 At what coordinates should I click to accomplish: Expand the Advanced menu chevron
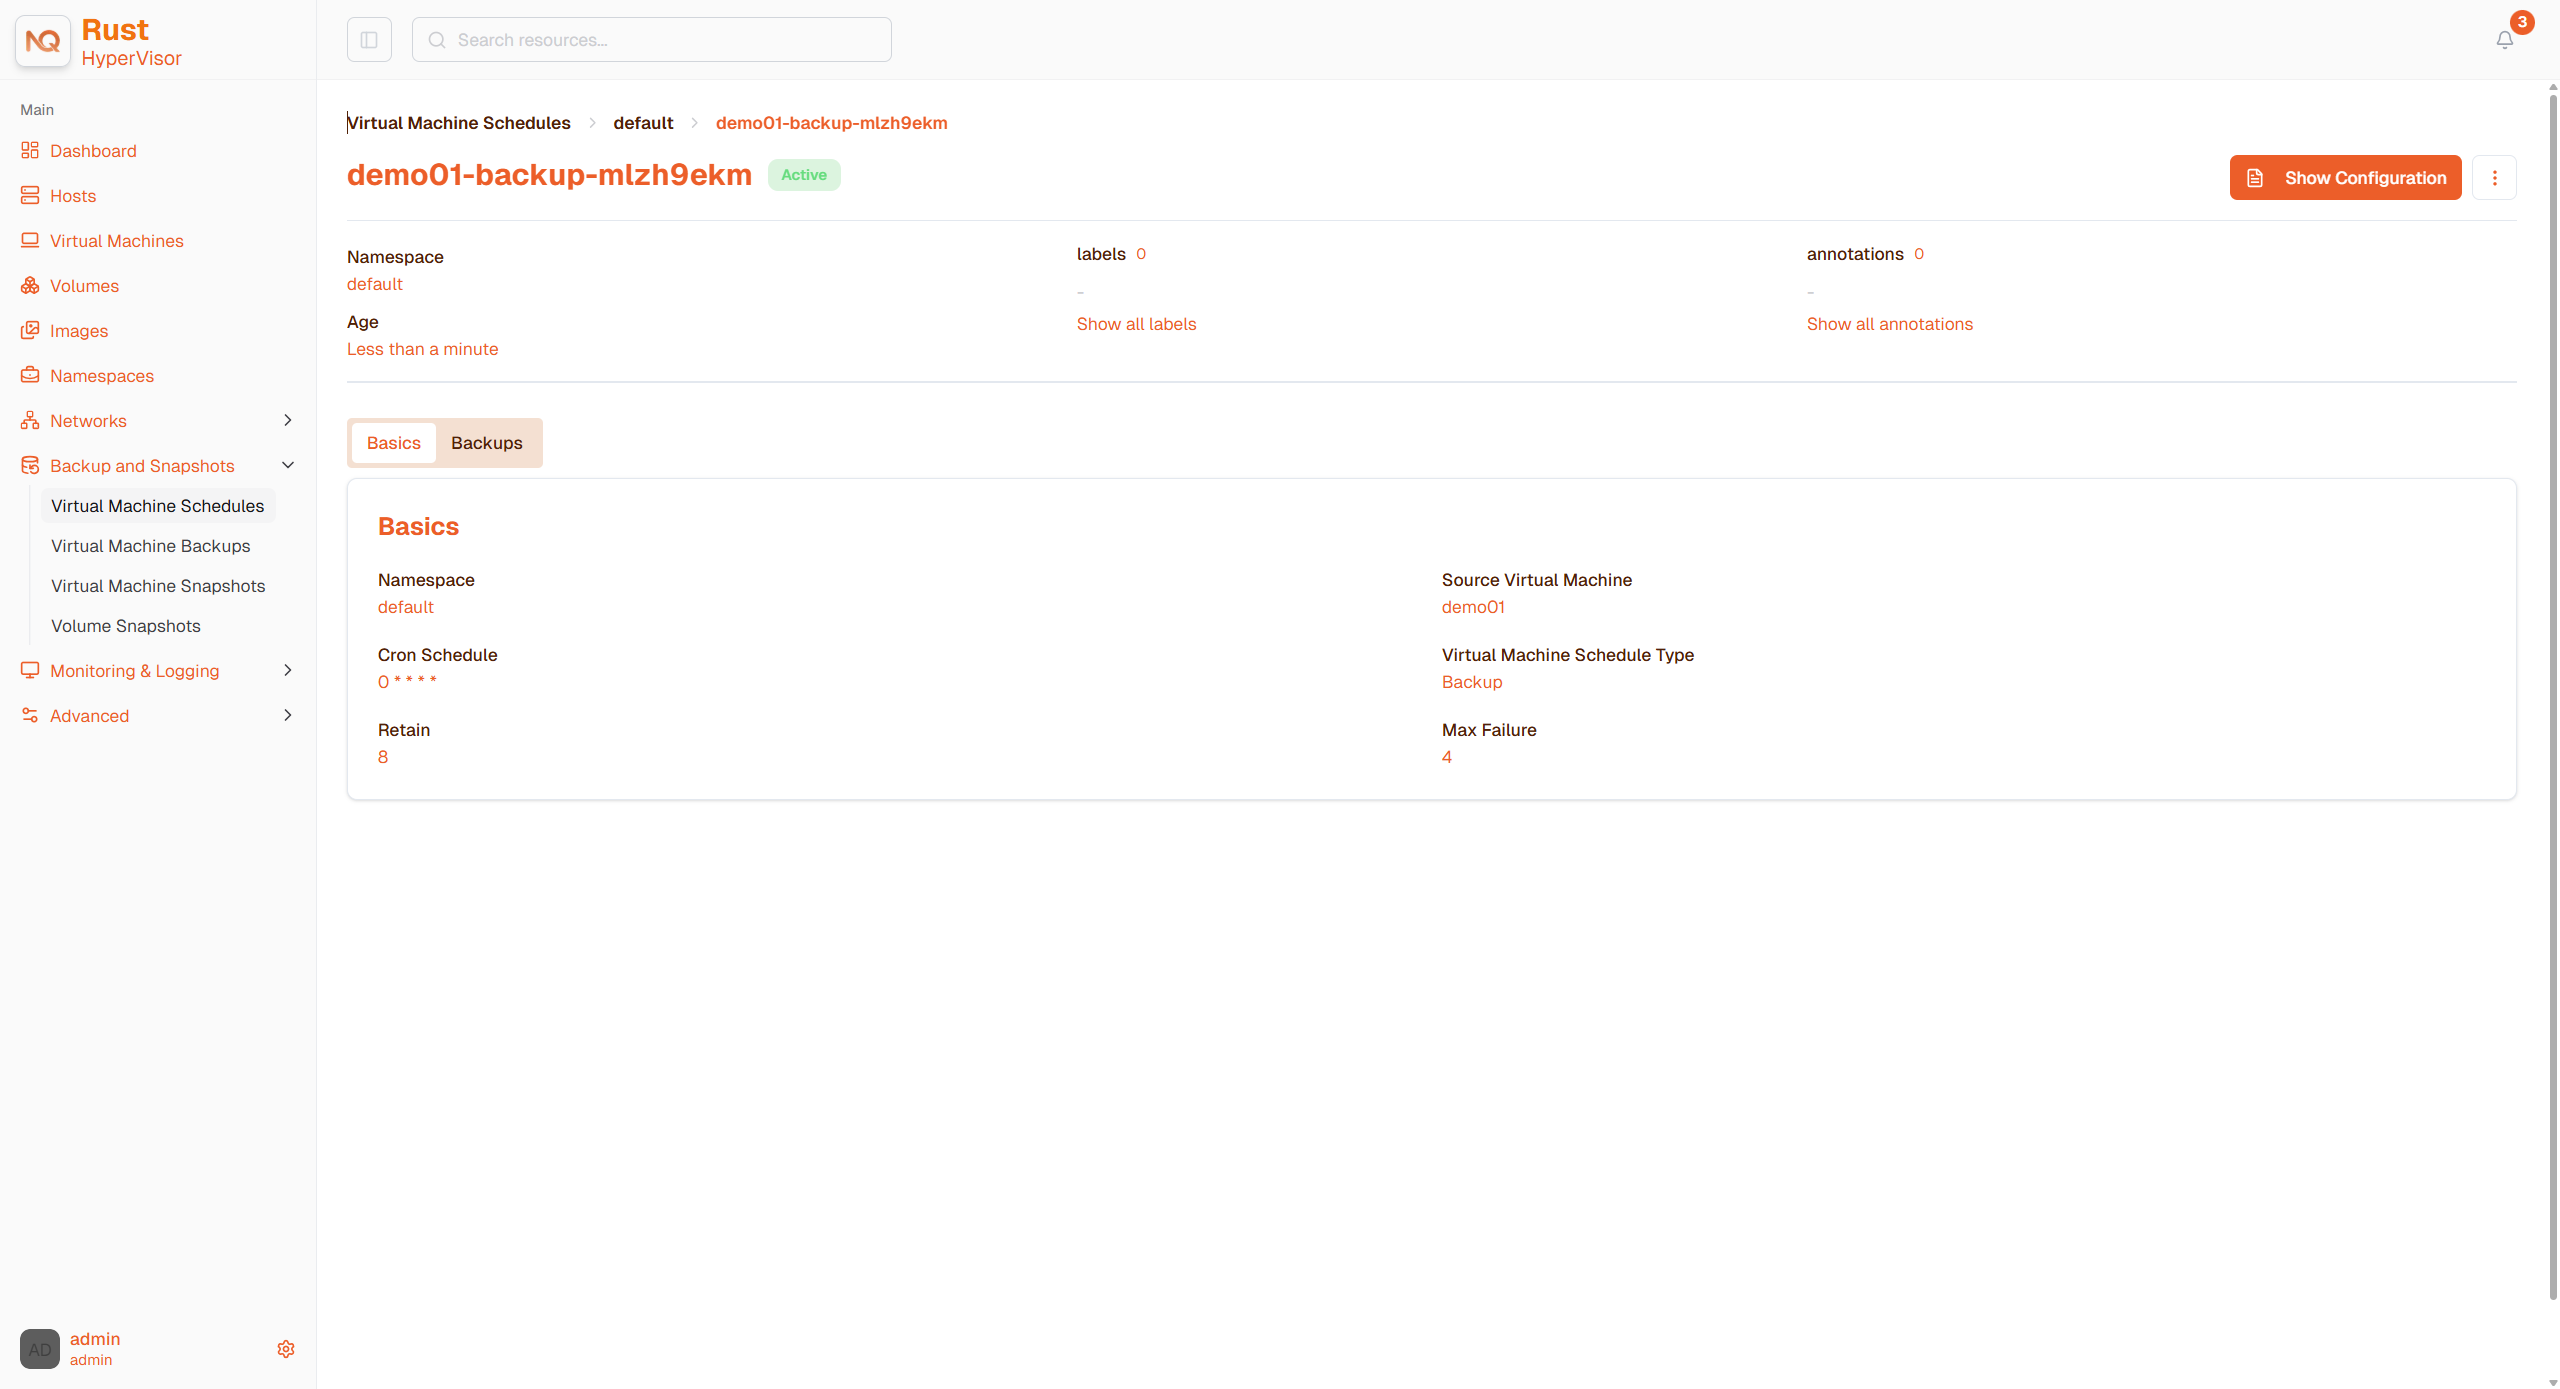coord(288,715)
